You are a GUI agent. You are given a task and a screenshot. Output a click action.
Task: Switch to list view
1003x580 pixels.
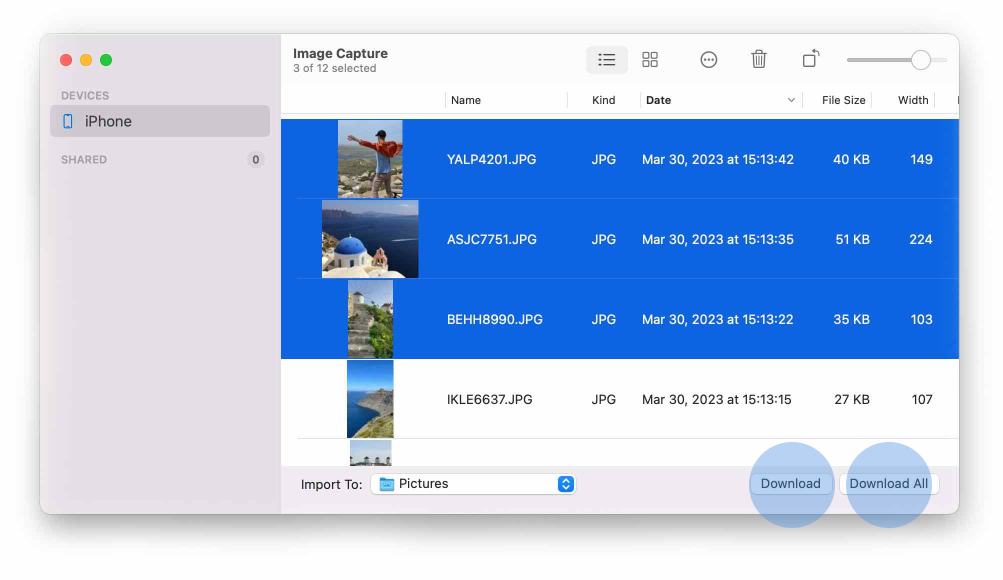[606, 59]
